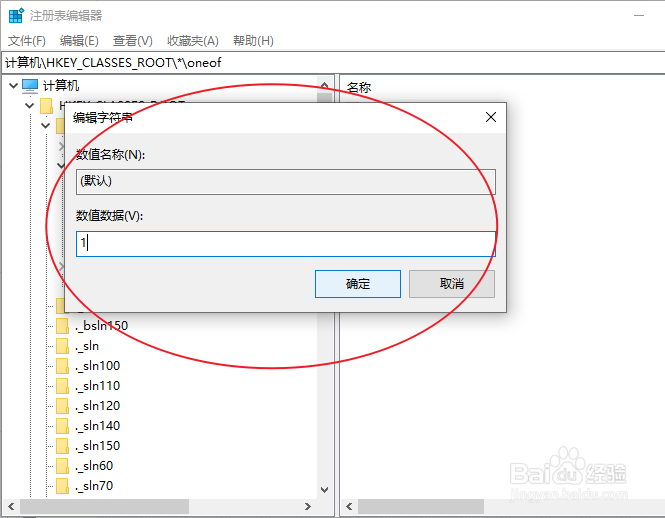Select the ._sln150 key

(98, 445)
